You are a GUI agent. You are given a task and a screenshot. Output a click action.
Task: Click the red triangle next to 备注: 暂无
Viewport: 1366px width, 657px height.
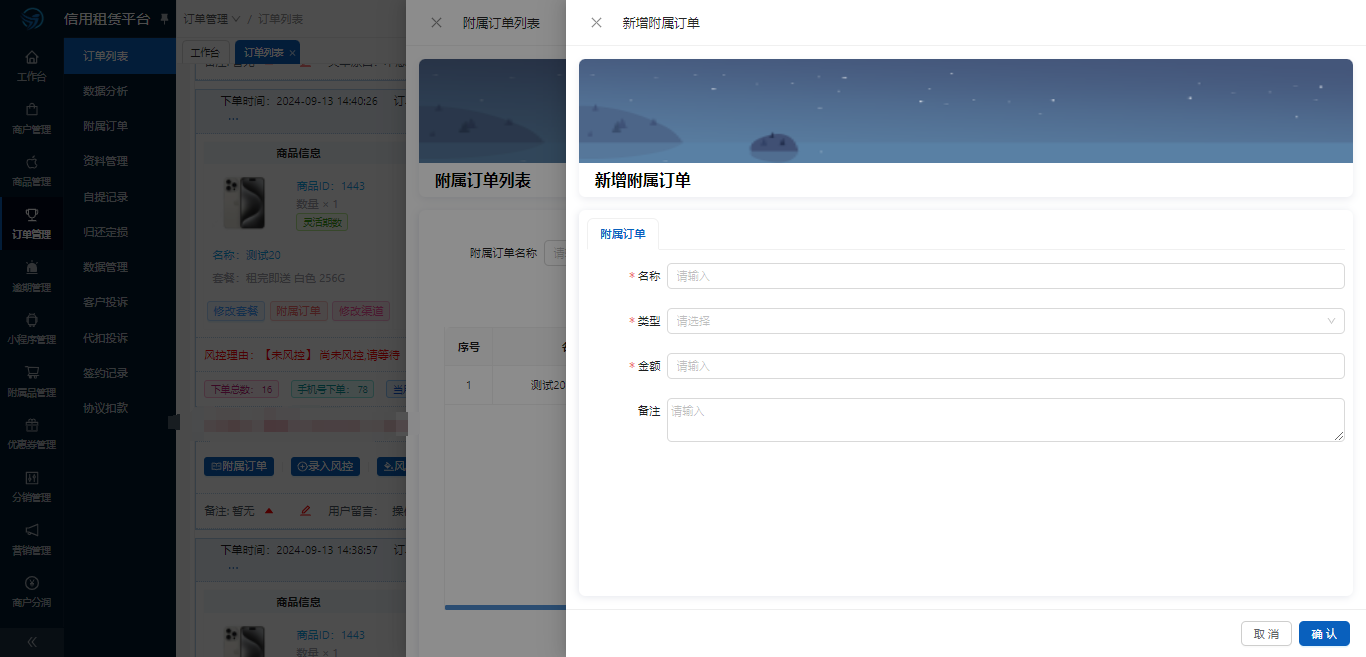click(x=268, y=511)
